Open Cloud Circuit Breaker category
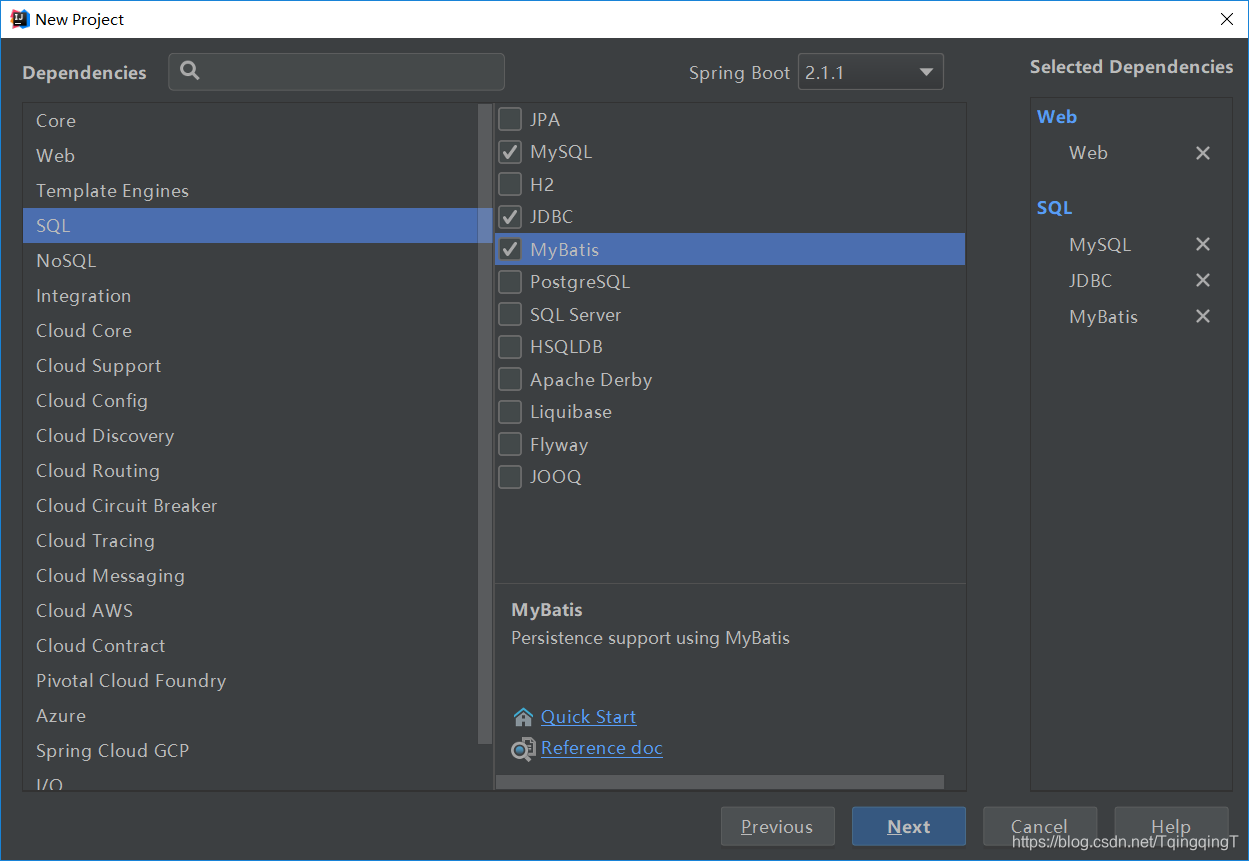The height and width of the screenshot is (861, 1249). tap(250, 506)
